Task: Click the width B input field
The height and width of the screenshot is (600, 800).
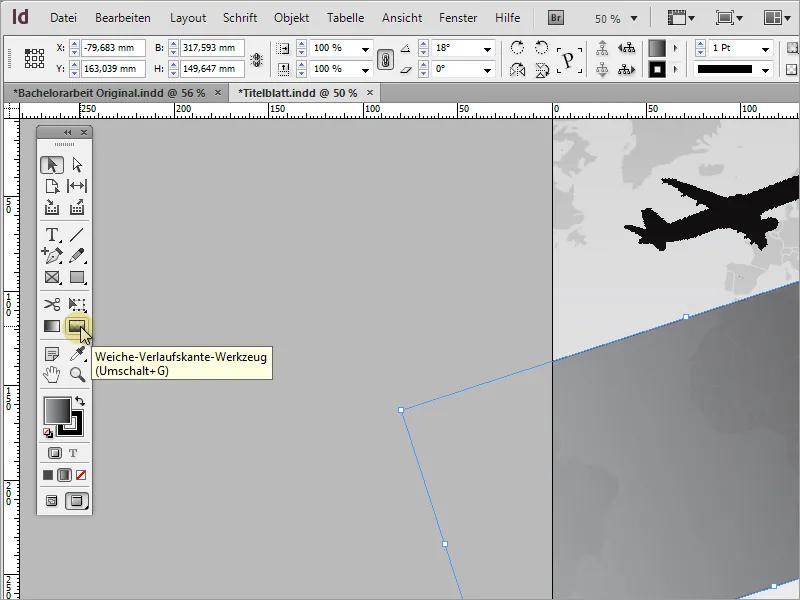Action: pyautogui.click(x=212, y=48)
